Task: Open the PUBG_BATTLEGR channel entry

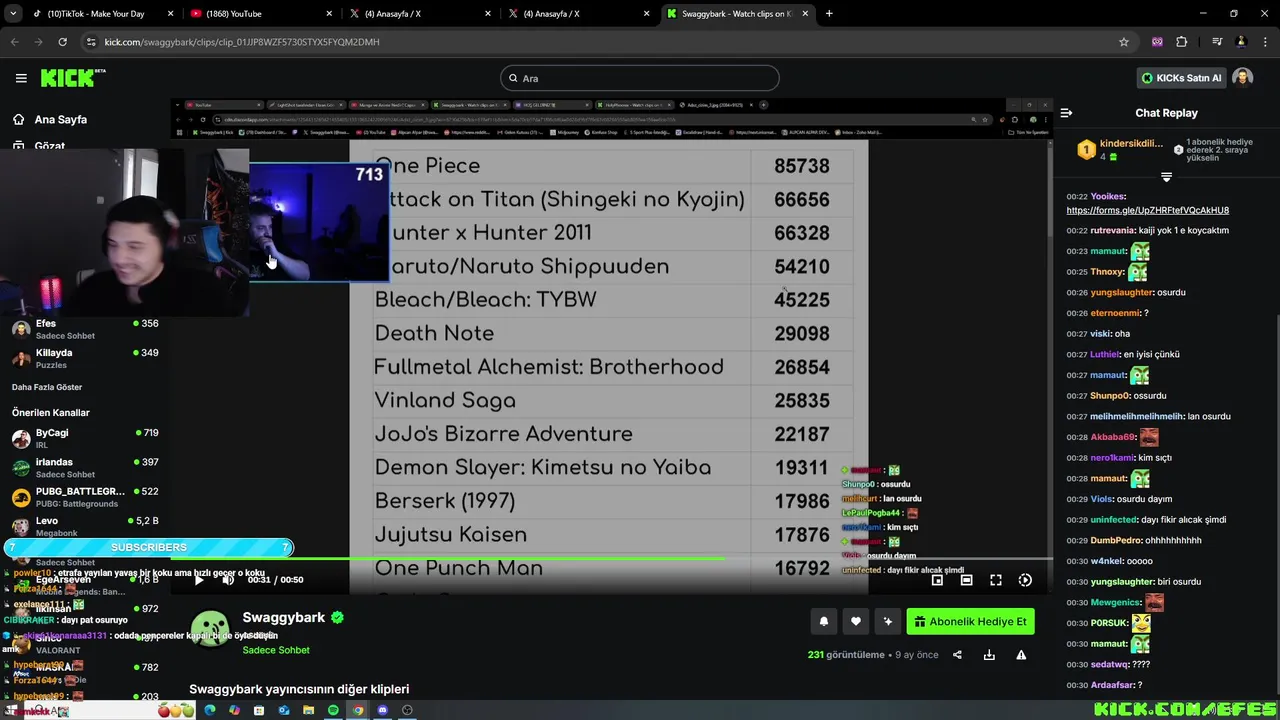Action: [85, 496]
